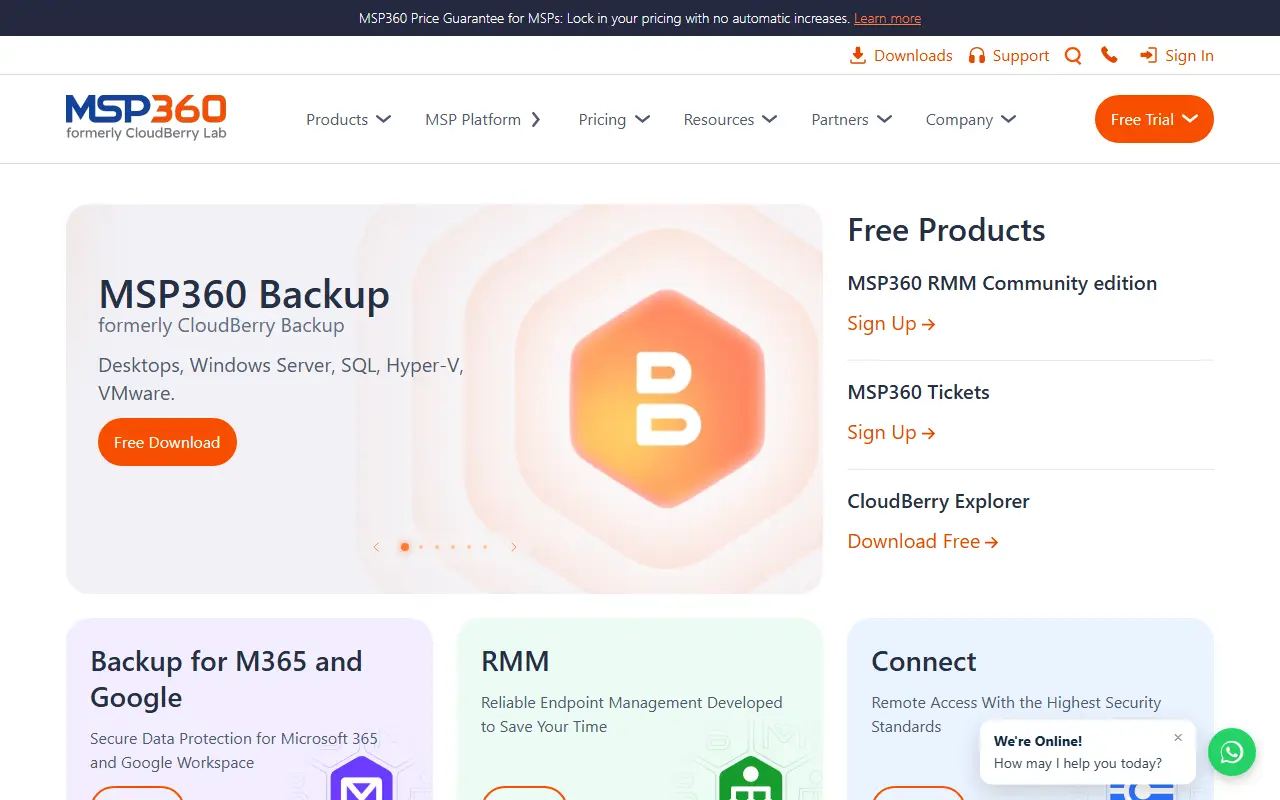Expand the Products menu
Viewport: 1280px width, 800px height.
point(348,119)
